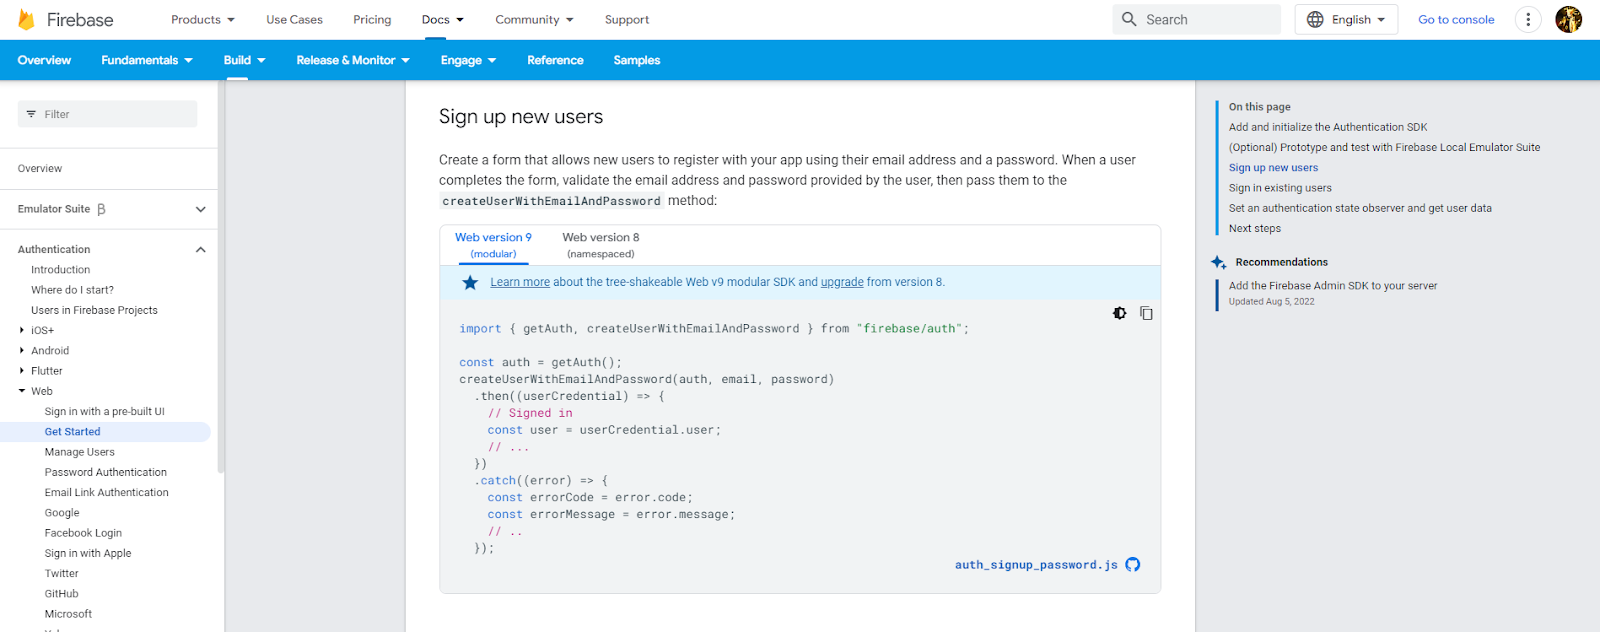Click the globe language icon
Image resolution: width=1600 pixels, height=632 pixels.
point(1315,19)
